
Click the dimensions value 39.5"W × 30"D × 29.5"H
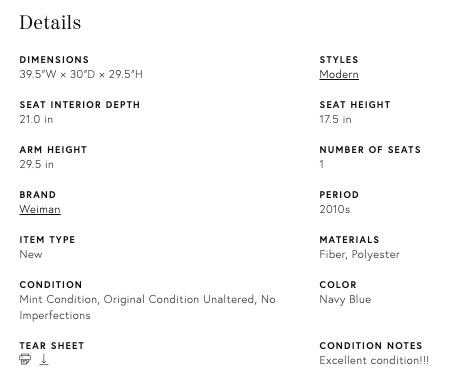click(81, 74)
